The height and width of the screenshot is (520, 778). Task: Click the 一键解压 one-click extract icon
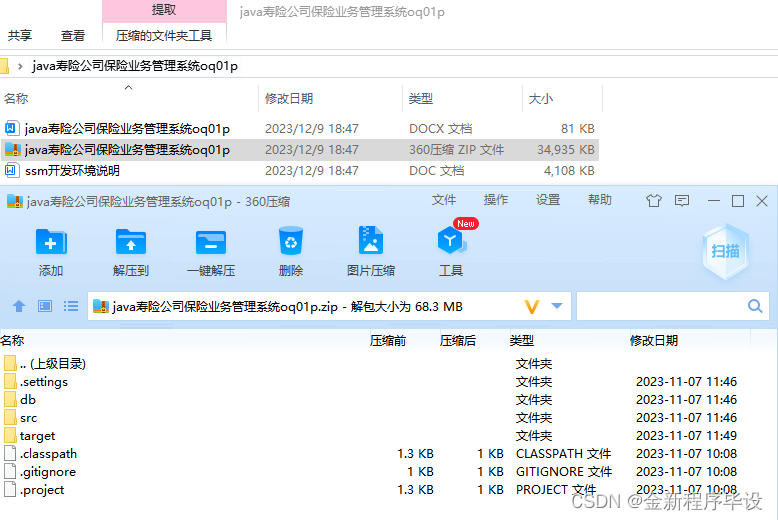pyautogui.click(x=211, y=243)
